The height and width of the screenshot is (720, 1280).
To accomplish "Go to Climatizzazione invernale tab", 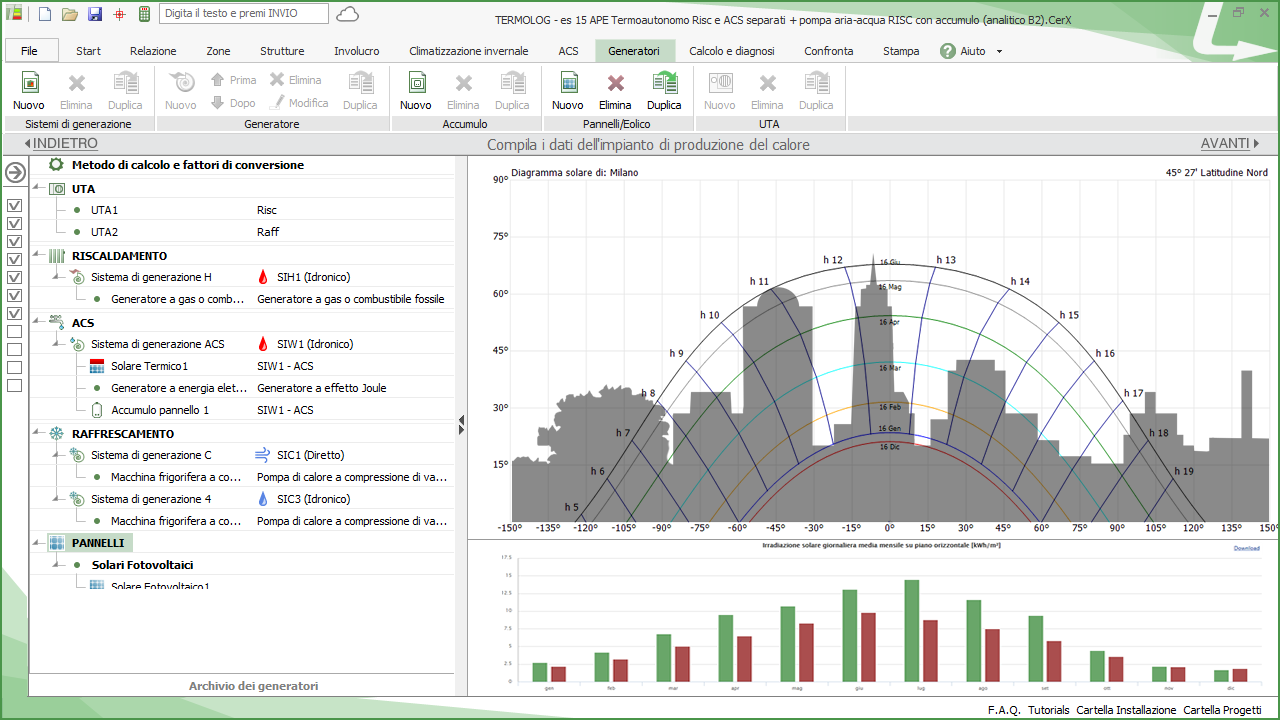I will pyautogui.click(x=469, y=51).
